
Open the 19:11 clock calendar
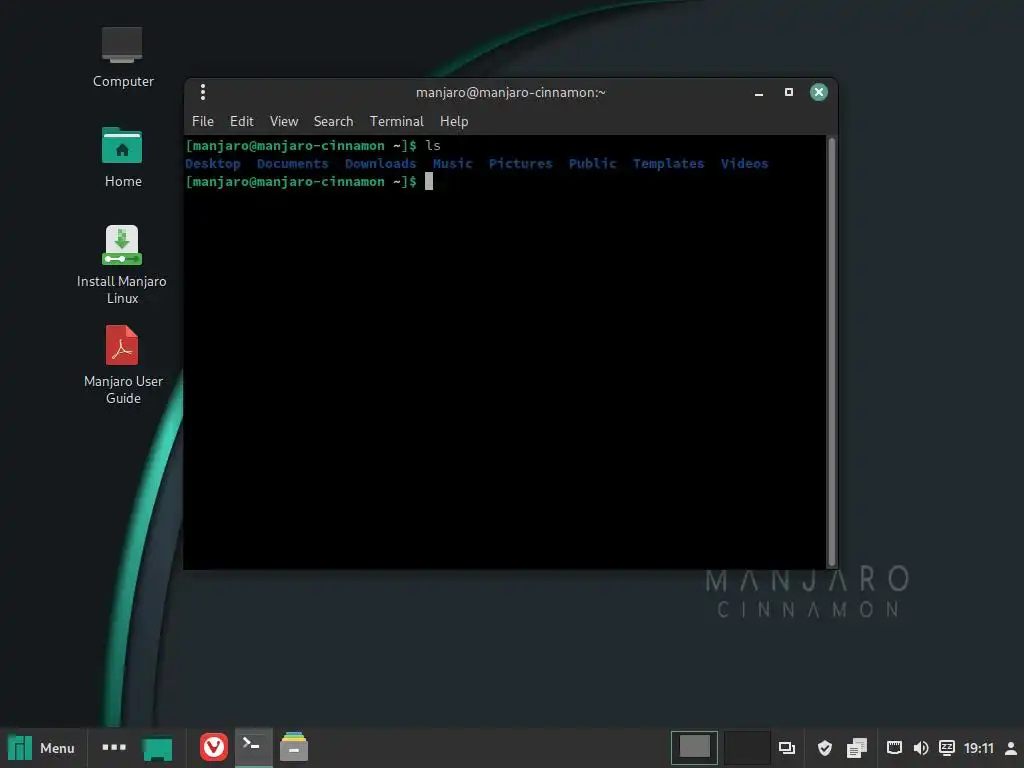tap(978, 748)
